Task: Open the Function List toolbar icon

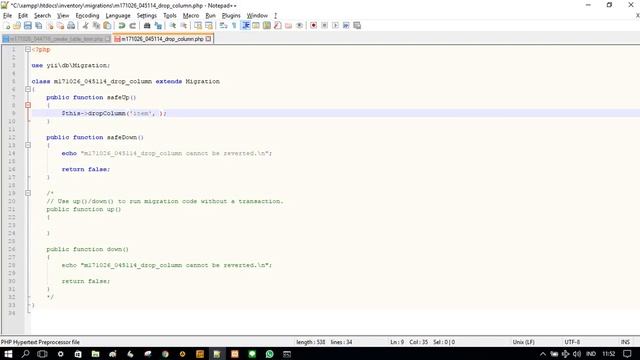Action: 278,26
